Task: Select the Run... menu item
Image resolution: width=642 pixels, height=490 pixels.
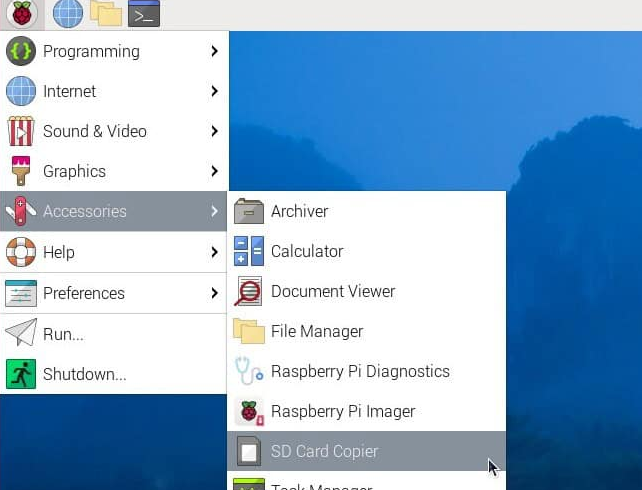Action: coord(63,334)
